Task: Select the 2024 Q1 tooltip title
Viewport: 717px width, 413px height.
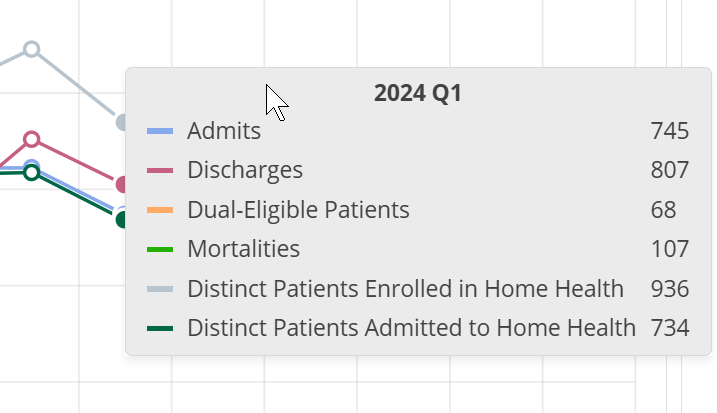Action: point(417,94)
